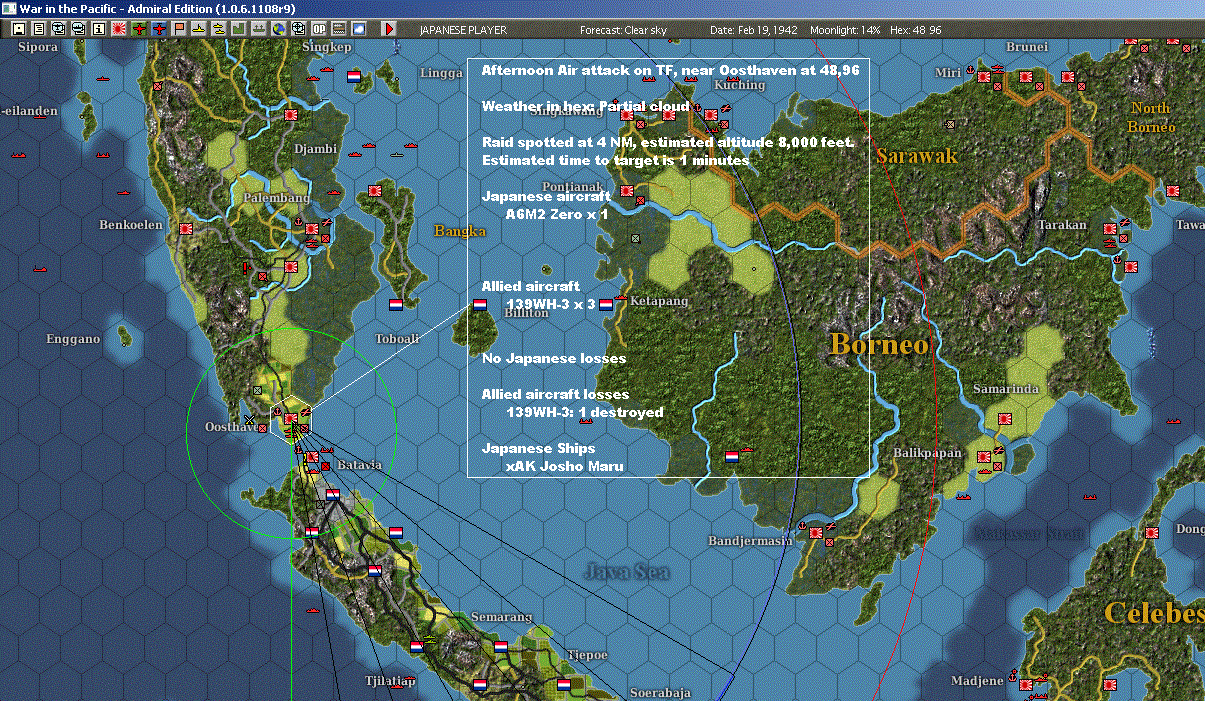
Task: Click the info 'i' toolbar icon
Action: click(98, 29)
